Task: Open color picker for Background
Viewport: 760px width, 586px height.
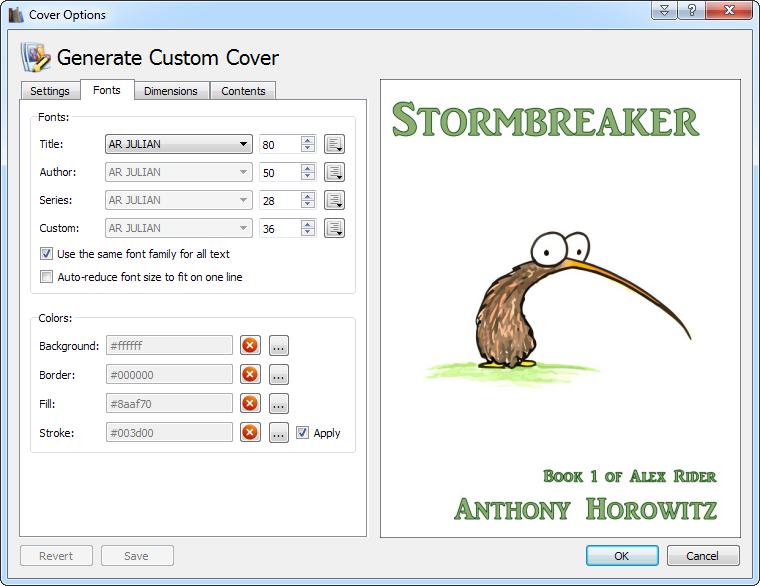Action: pos(279,346)
